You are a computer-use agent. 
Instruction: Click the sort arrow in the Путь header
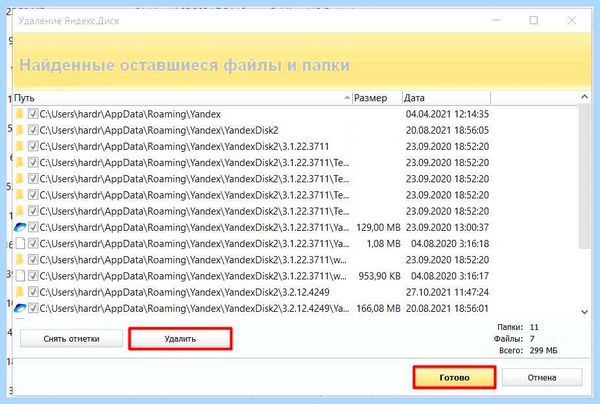point(347,98)
